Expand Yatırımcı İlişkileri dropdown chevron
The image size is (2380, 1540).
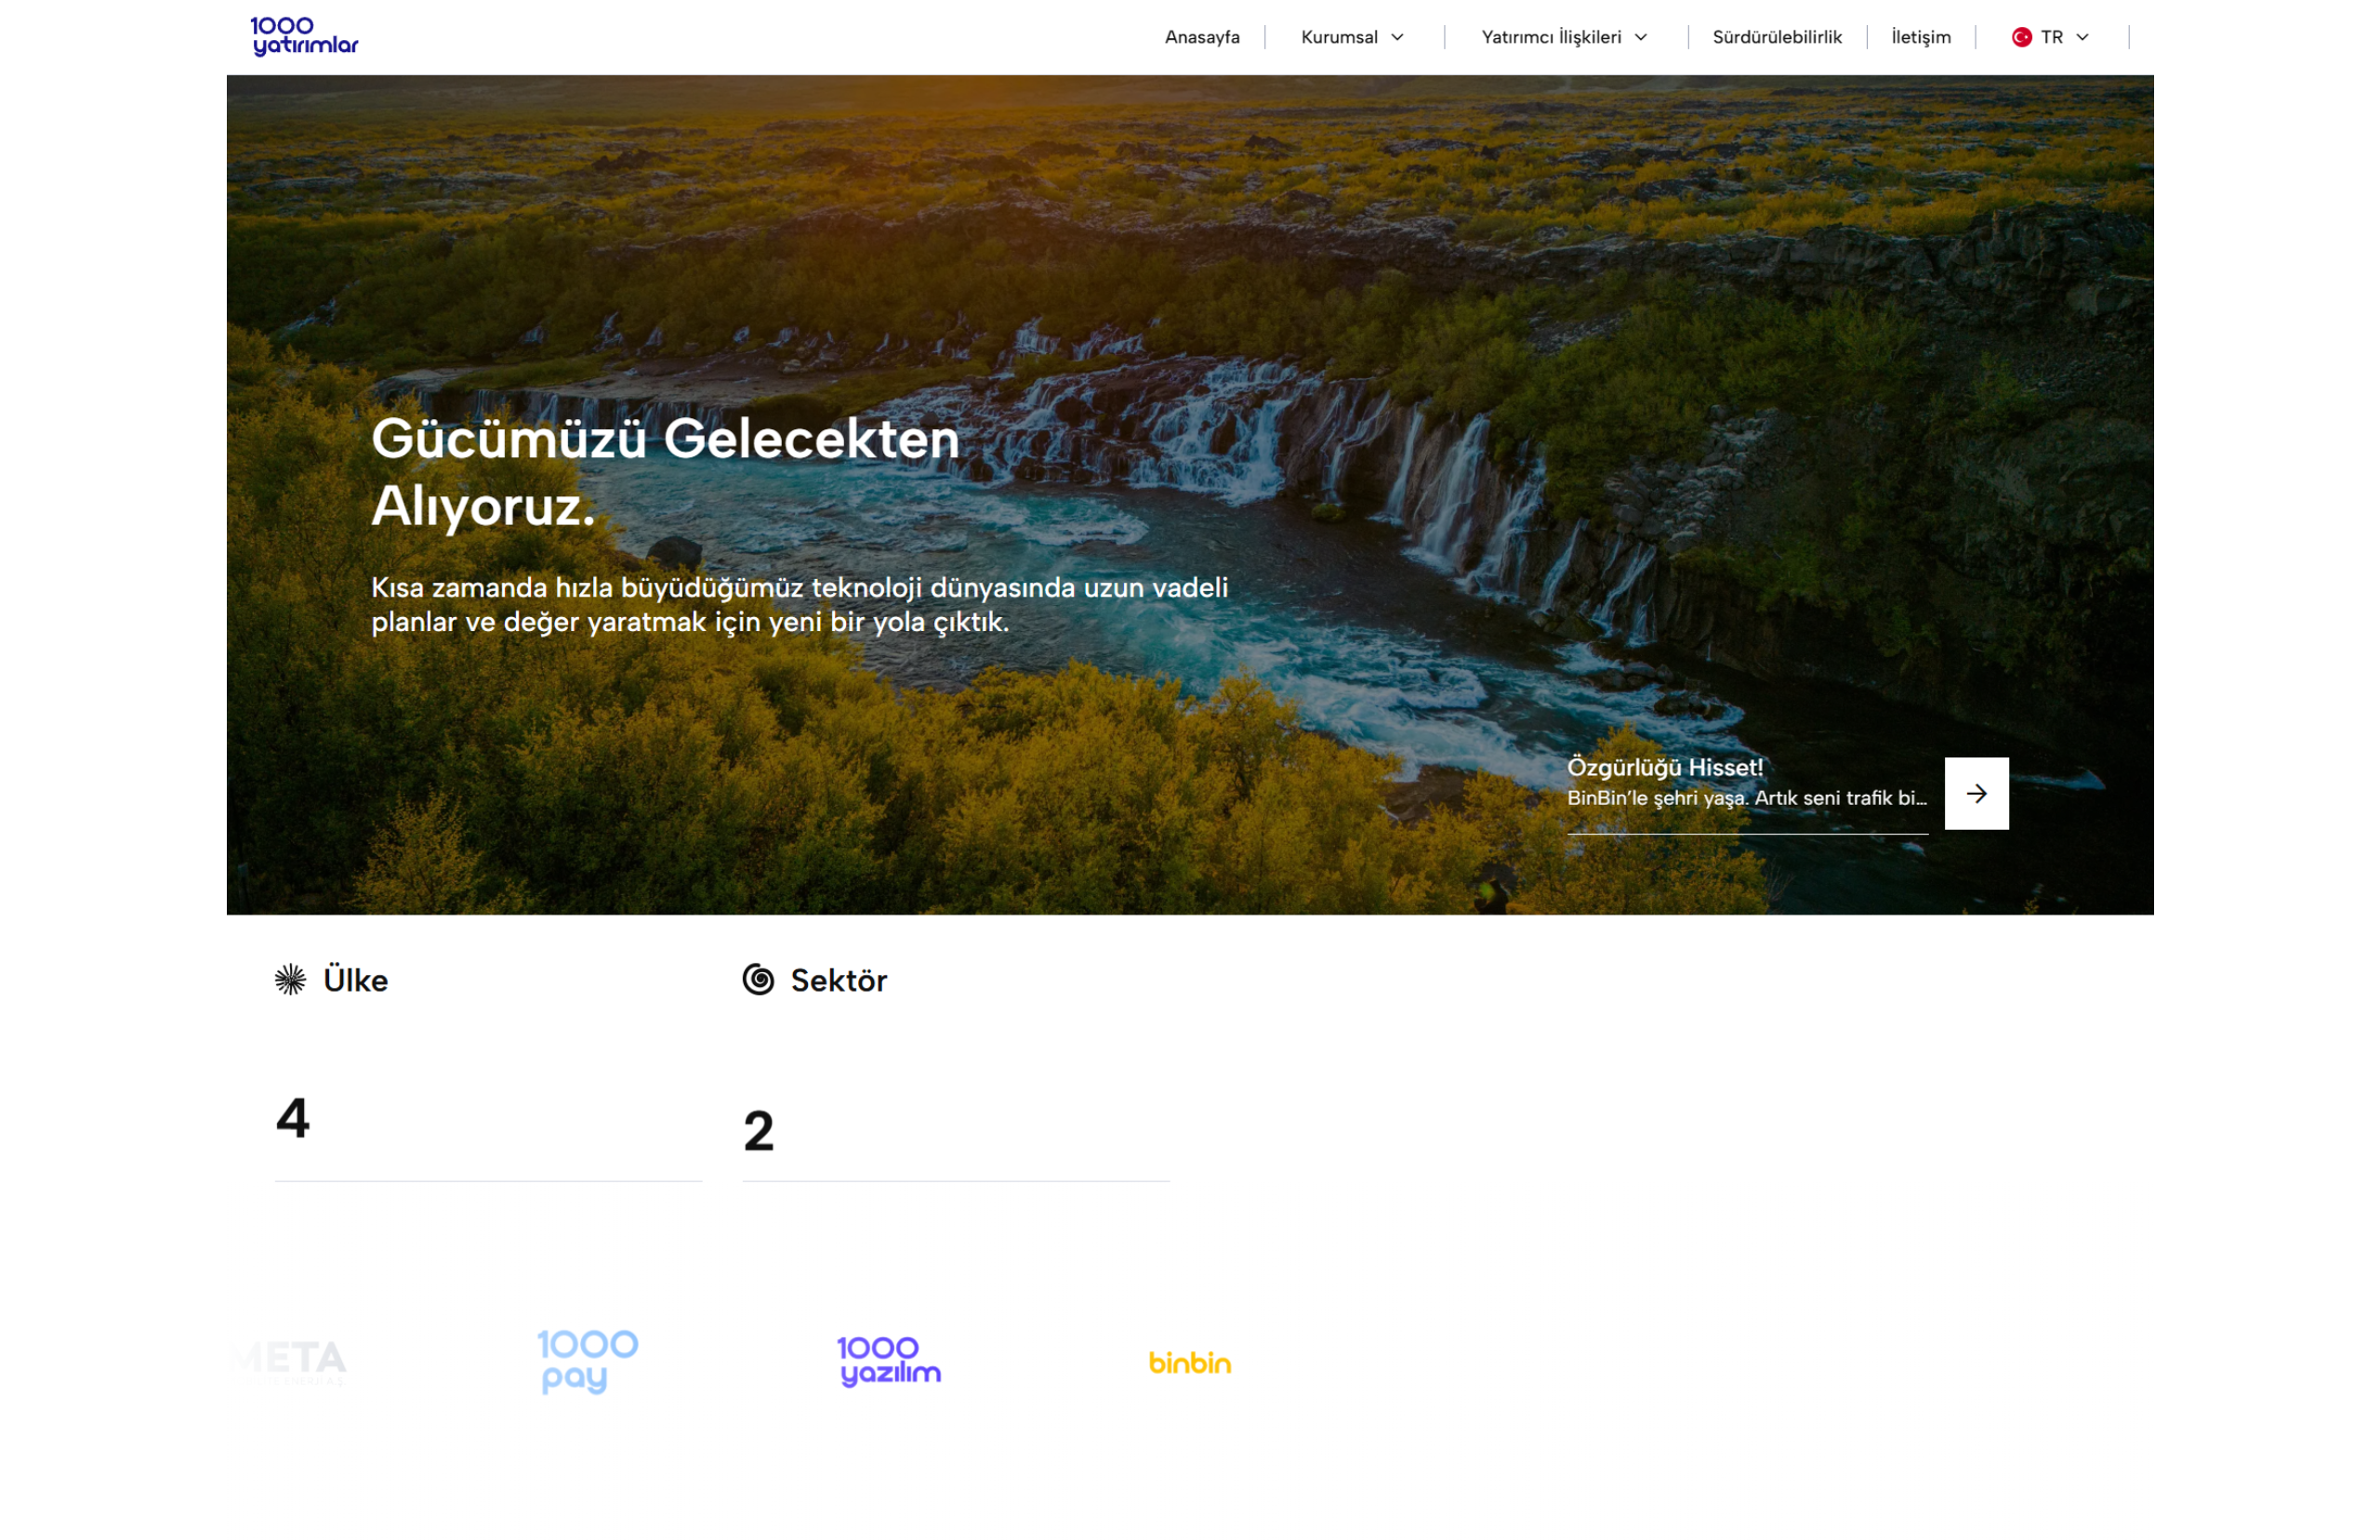pos(1641,37)
